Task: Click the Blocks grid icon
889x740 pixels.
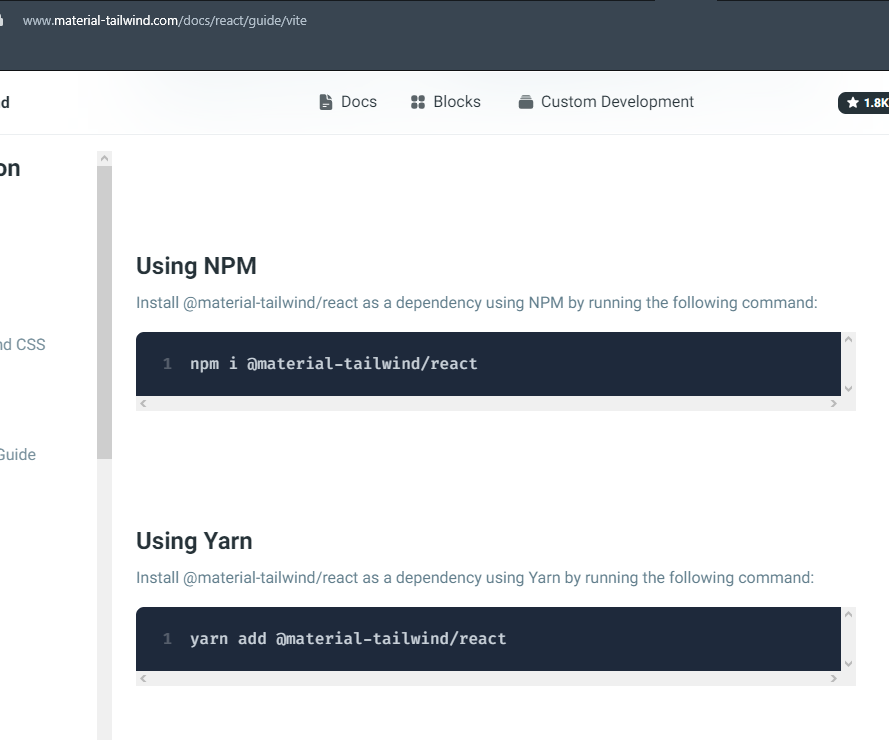Action: [x=416, y=101]
